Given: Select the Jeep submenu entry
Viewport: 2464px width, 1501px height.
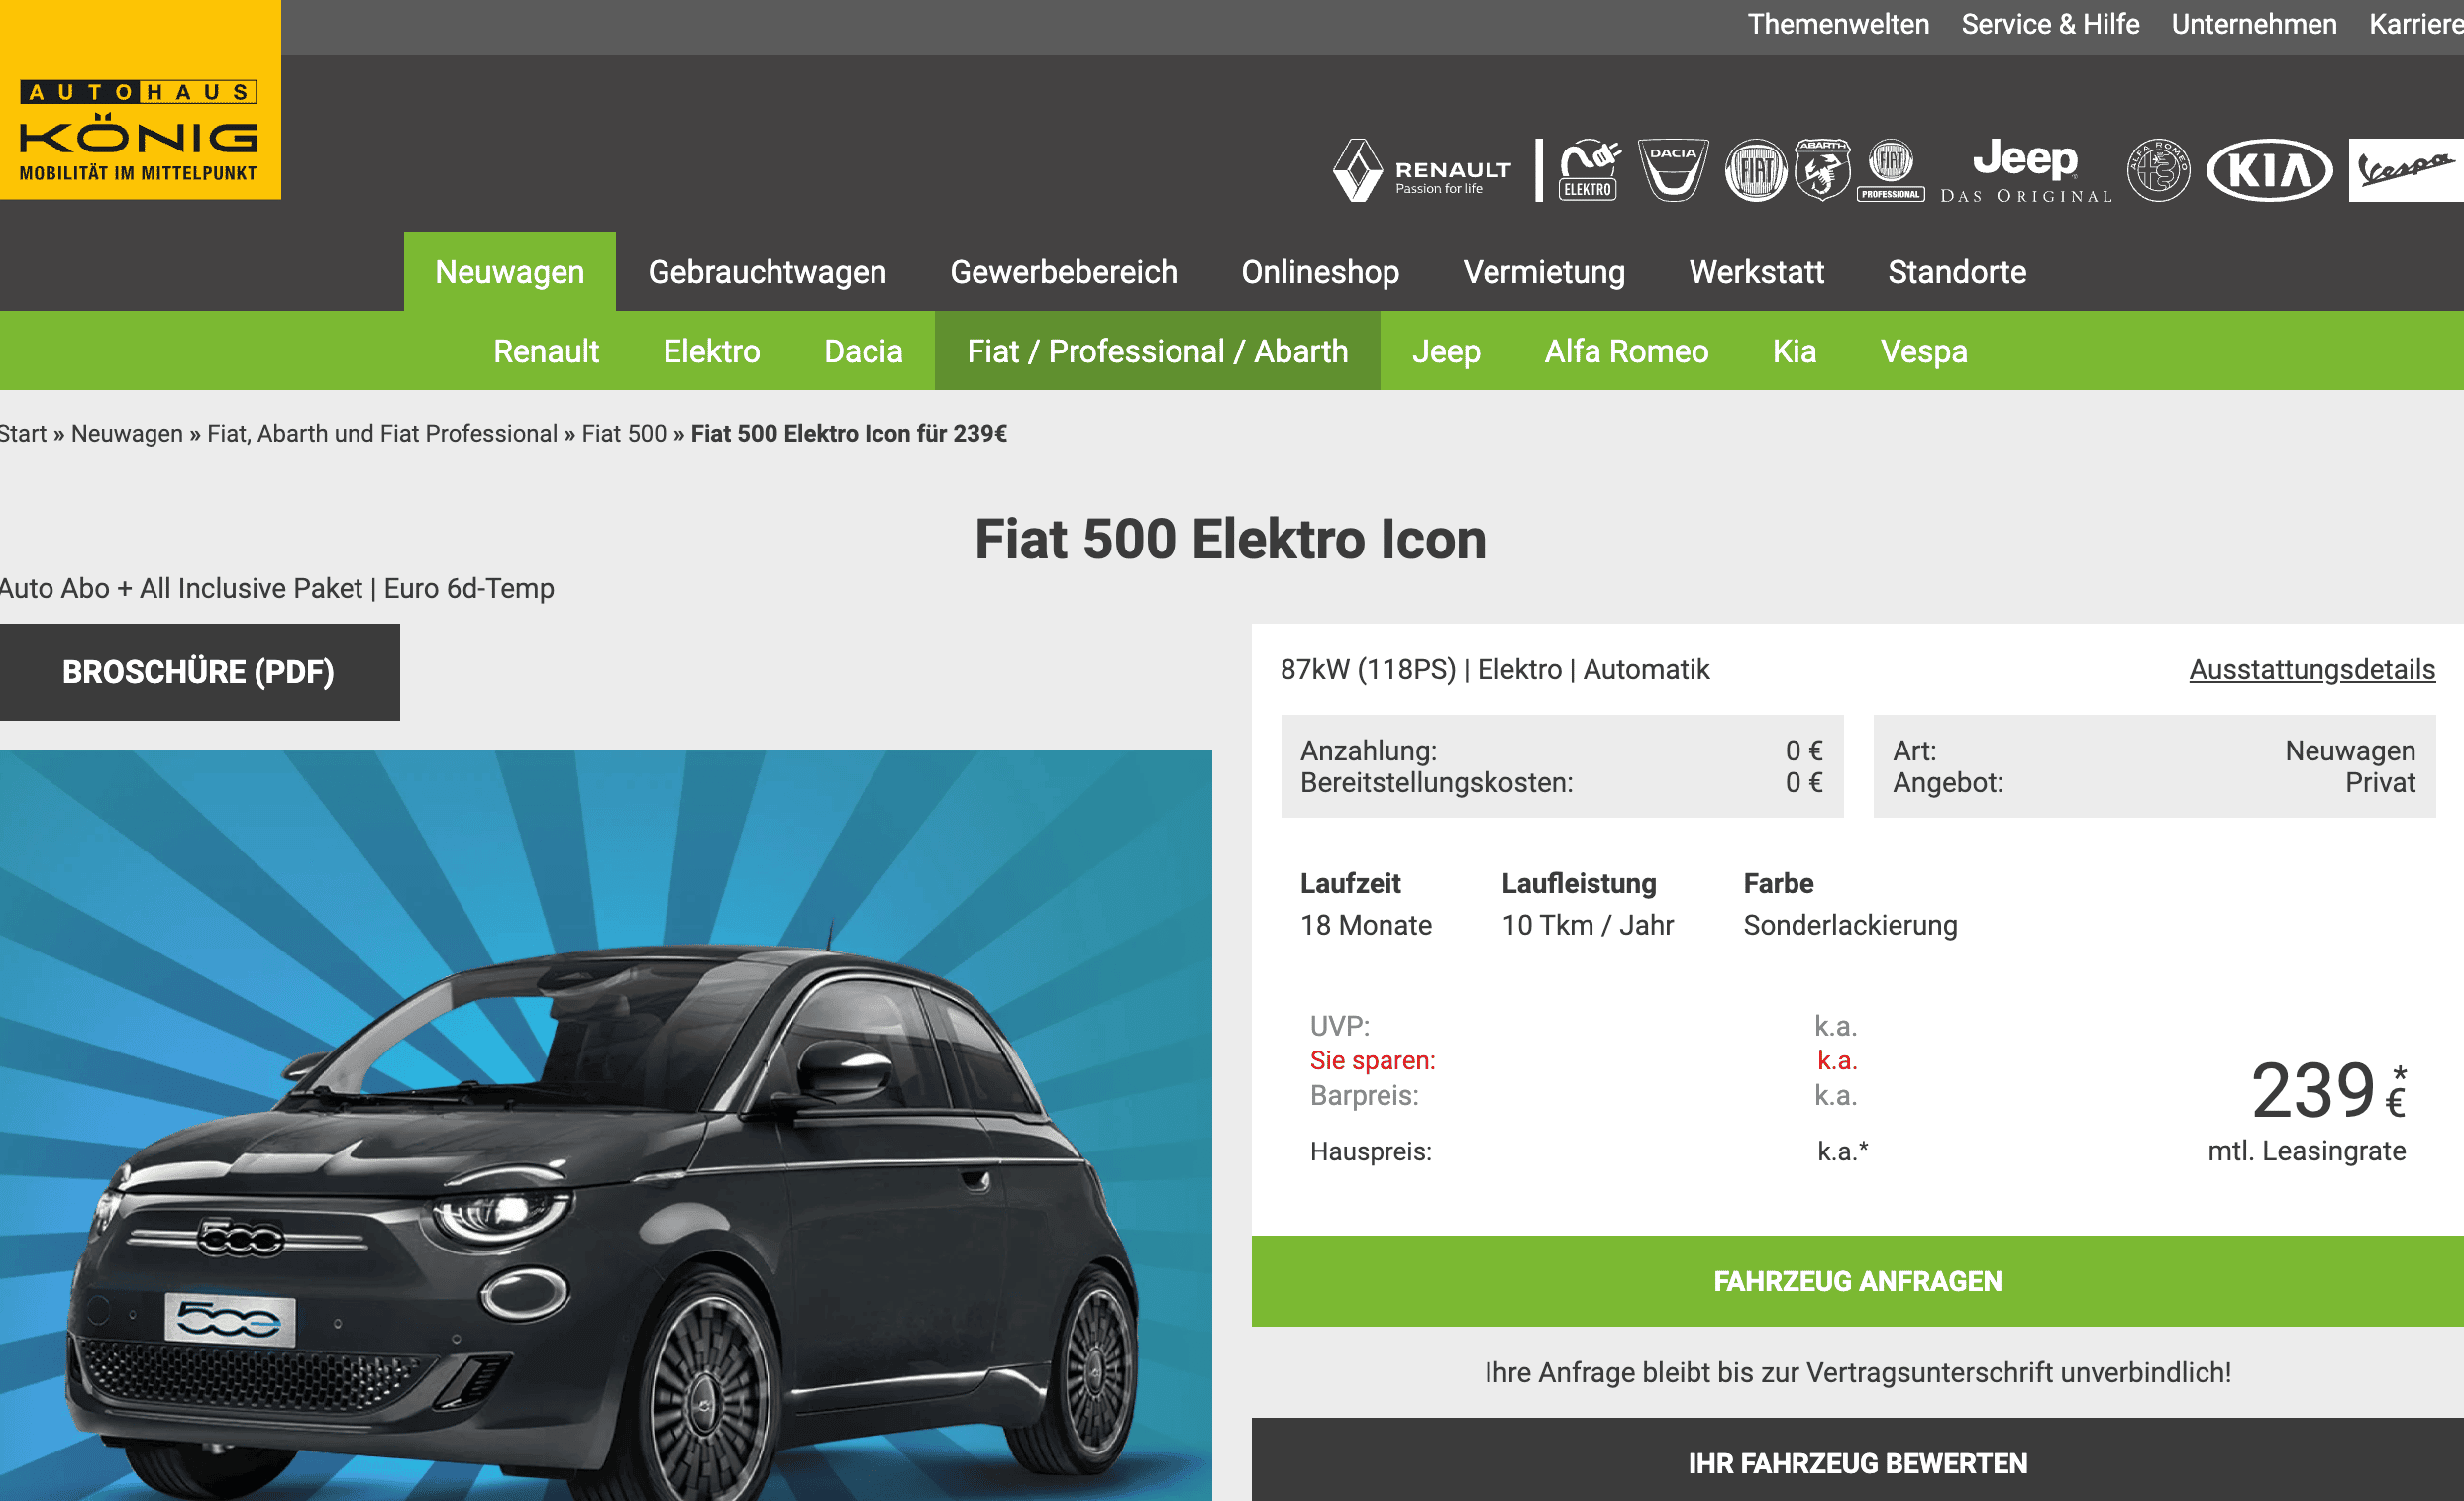Looking at the screenshot, I should click(x=1446, y=351).
